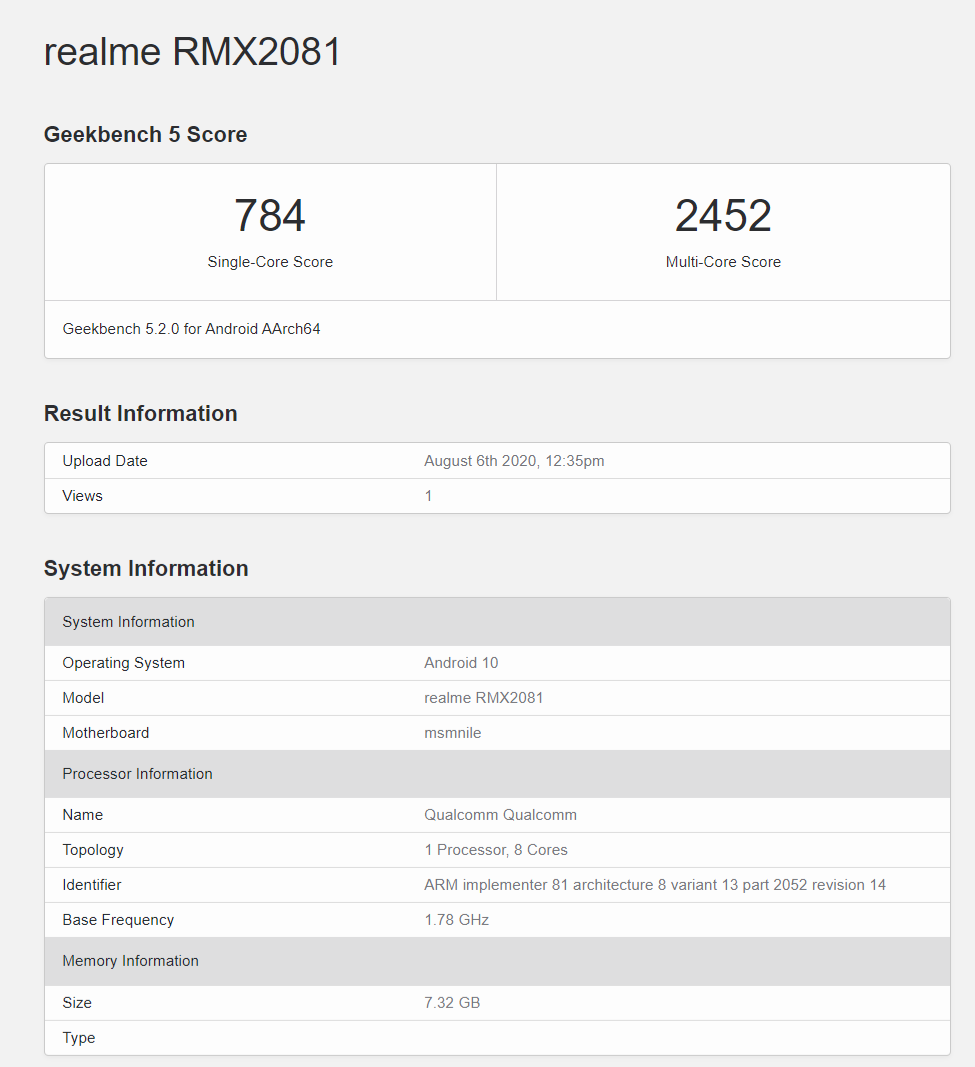Select the Operating System label
975x1067 pixels.
(x=123, y=662)
